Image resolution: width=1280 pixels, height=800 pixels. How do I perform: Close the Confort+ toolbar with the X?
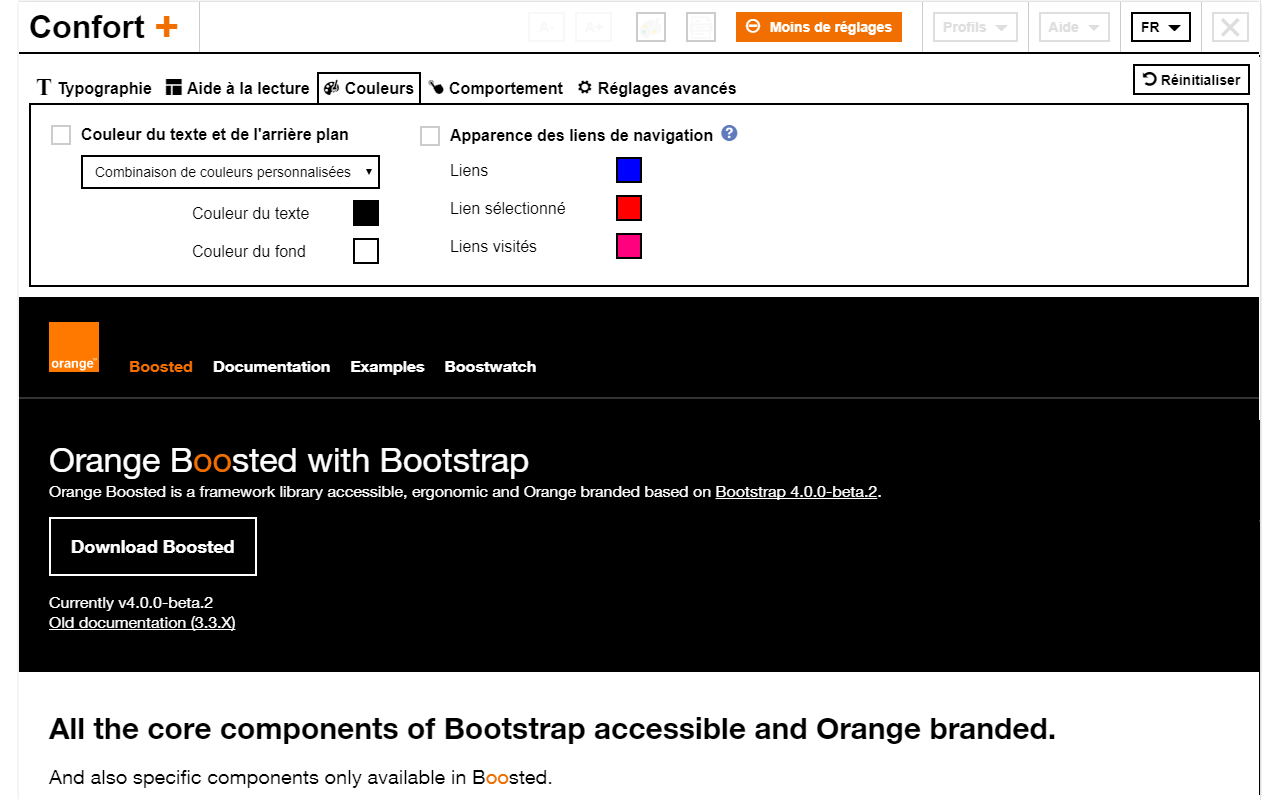click(x=1230, y=27)
